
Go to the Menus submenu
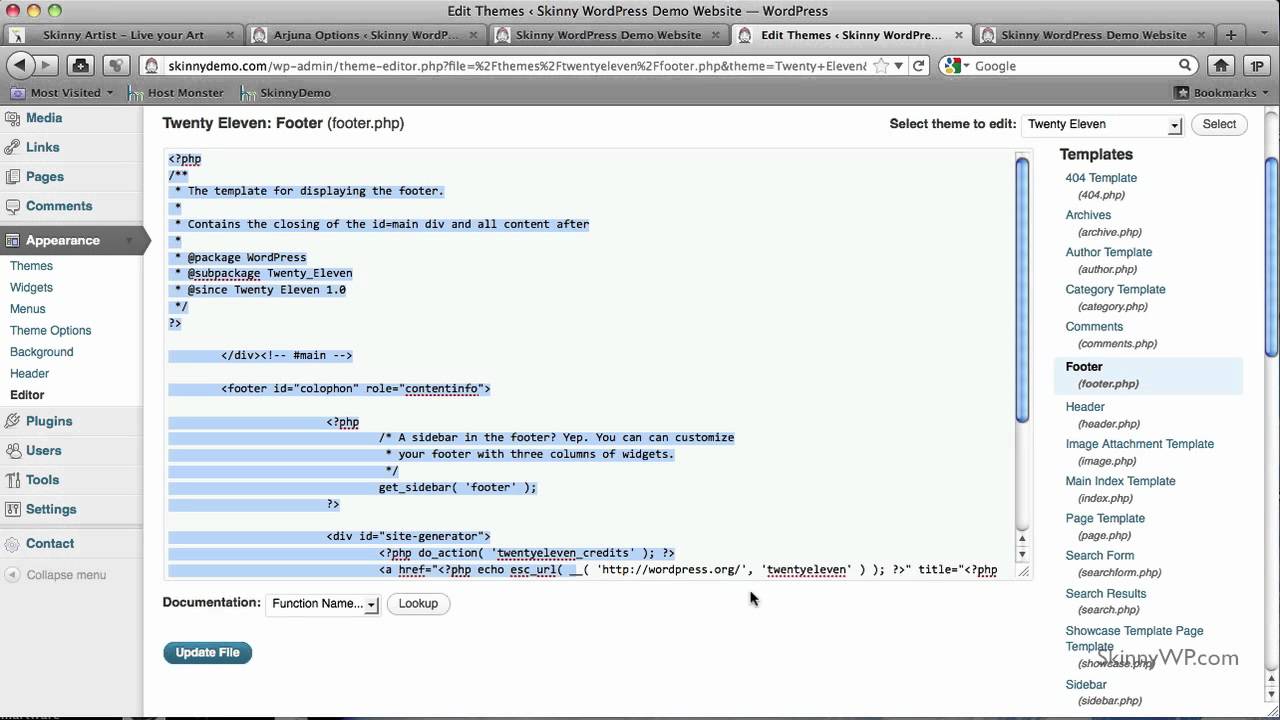tap(28, 309)
